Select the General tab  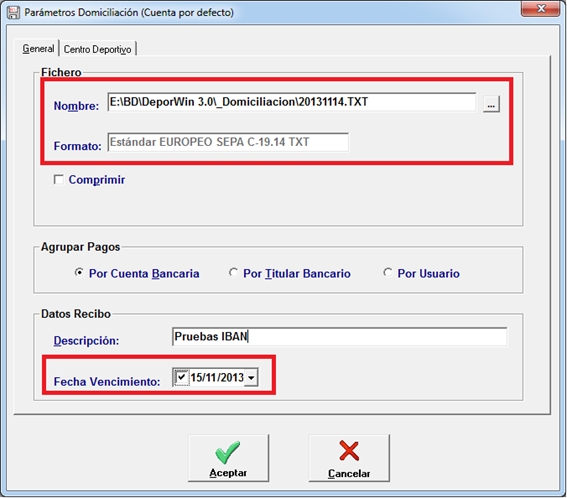click(x=38, y=48)
